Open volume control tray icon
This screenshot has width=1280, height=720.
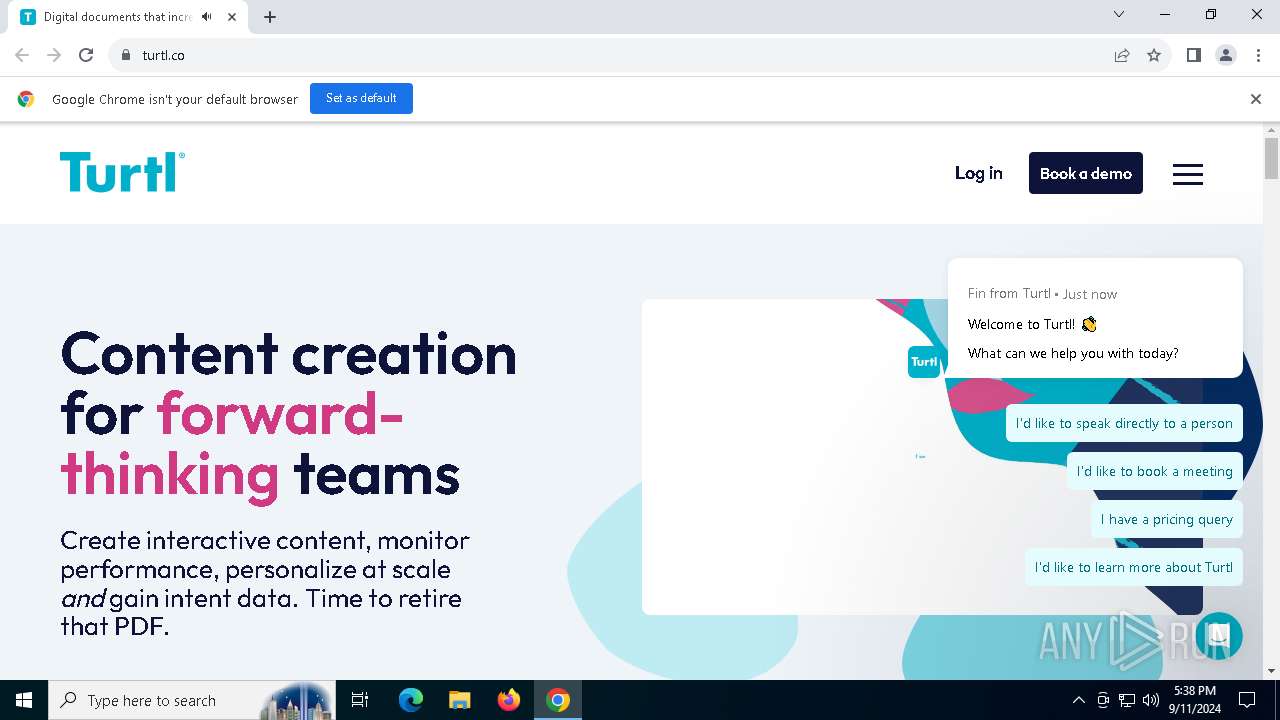[x=1151, y=700]
